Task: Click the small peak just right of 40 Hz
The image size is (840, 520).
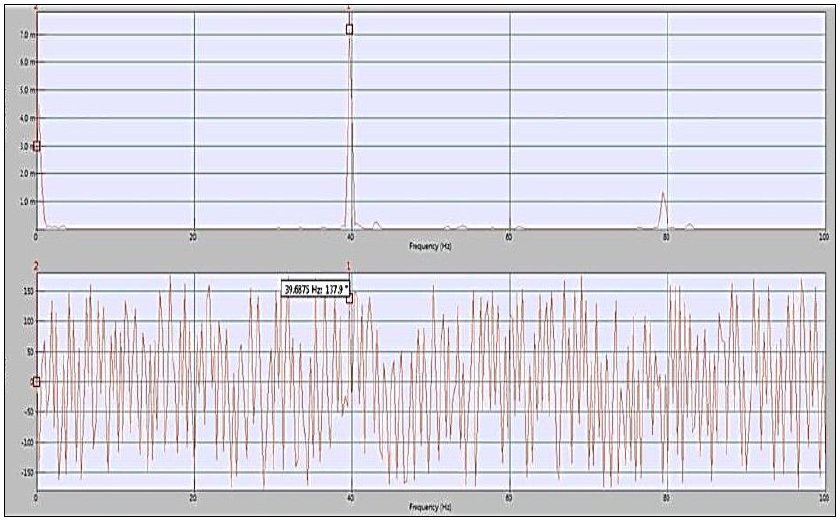Action: 376,224
